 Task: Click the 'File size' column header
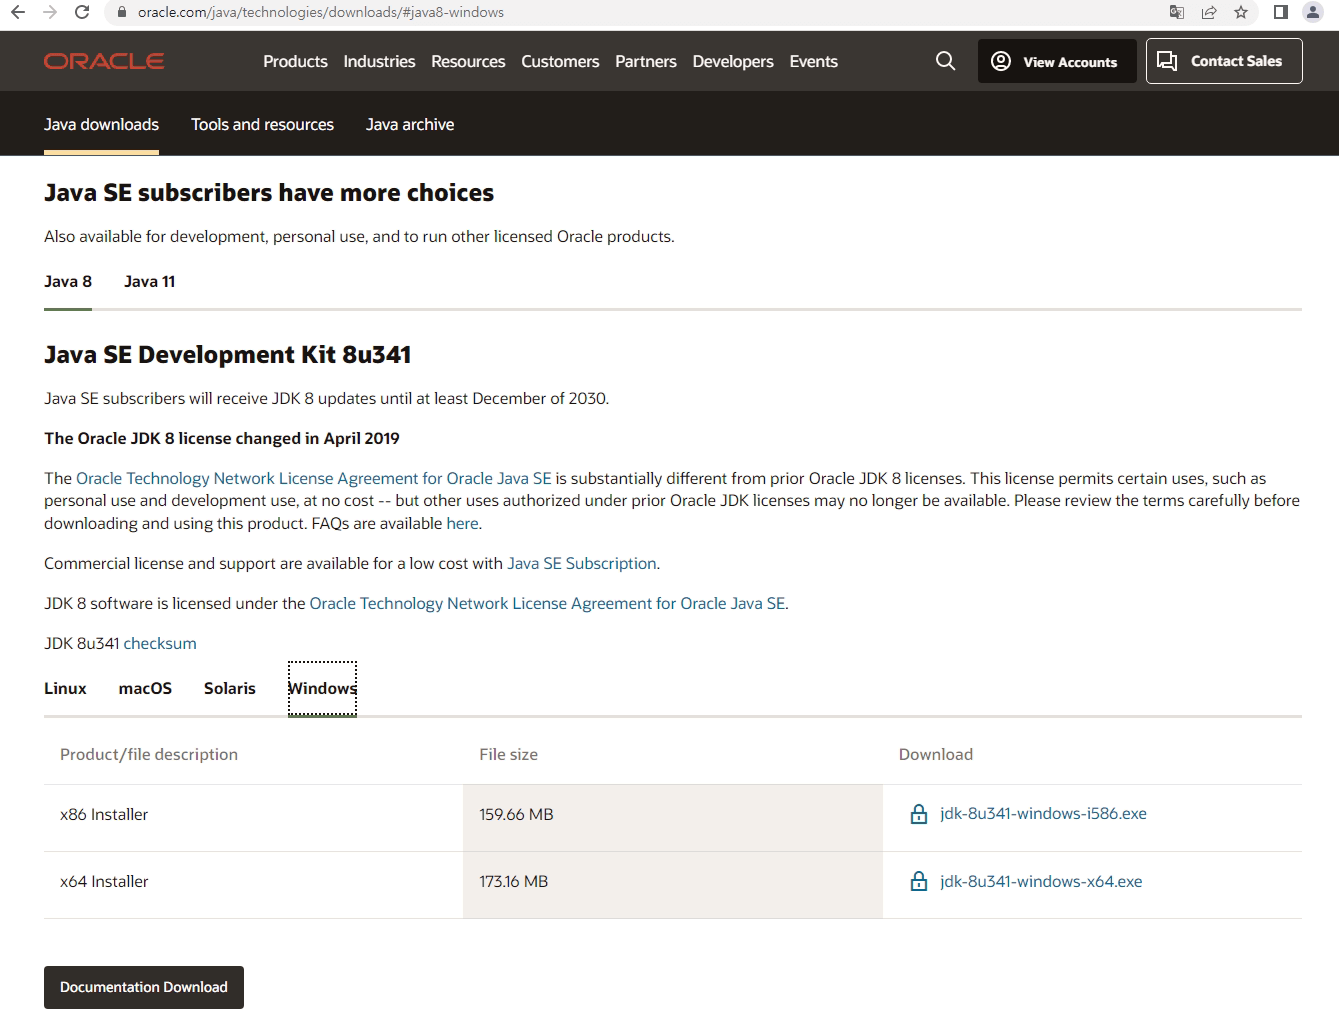508,754
